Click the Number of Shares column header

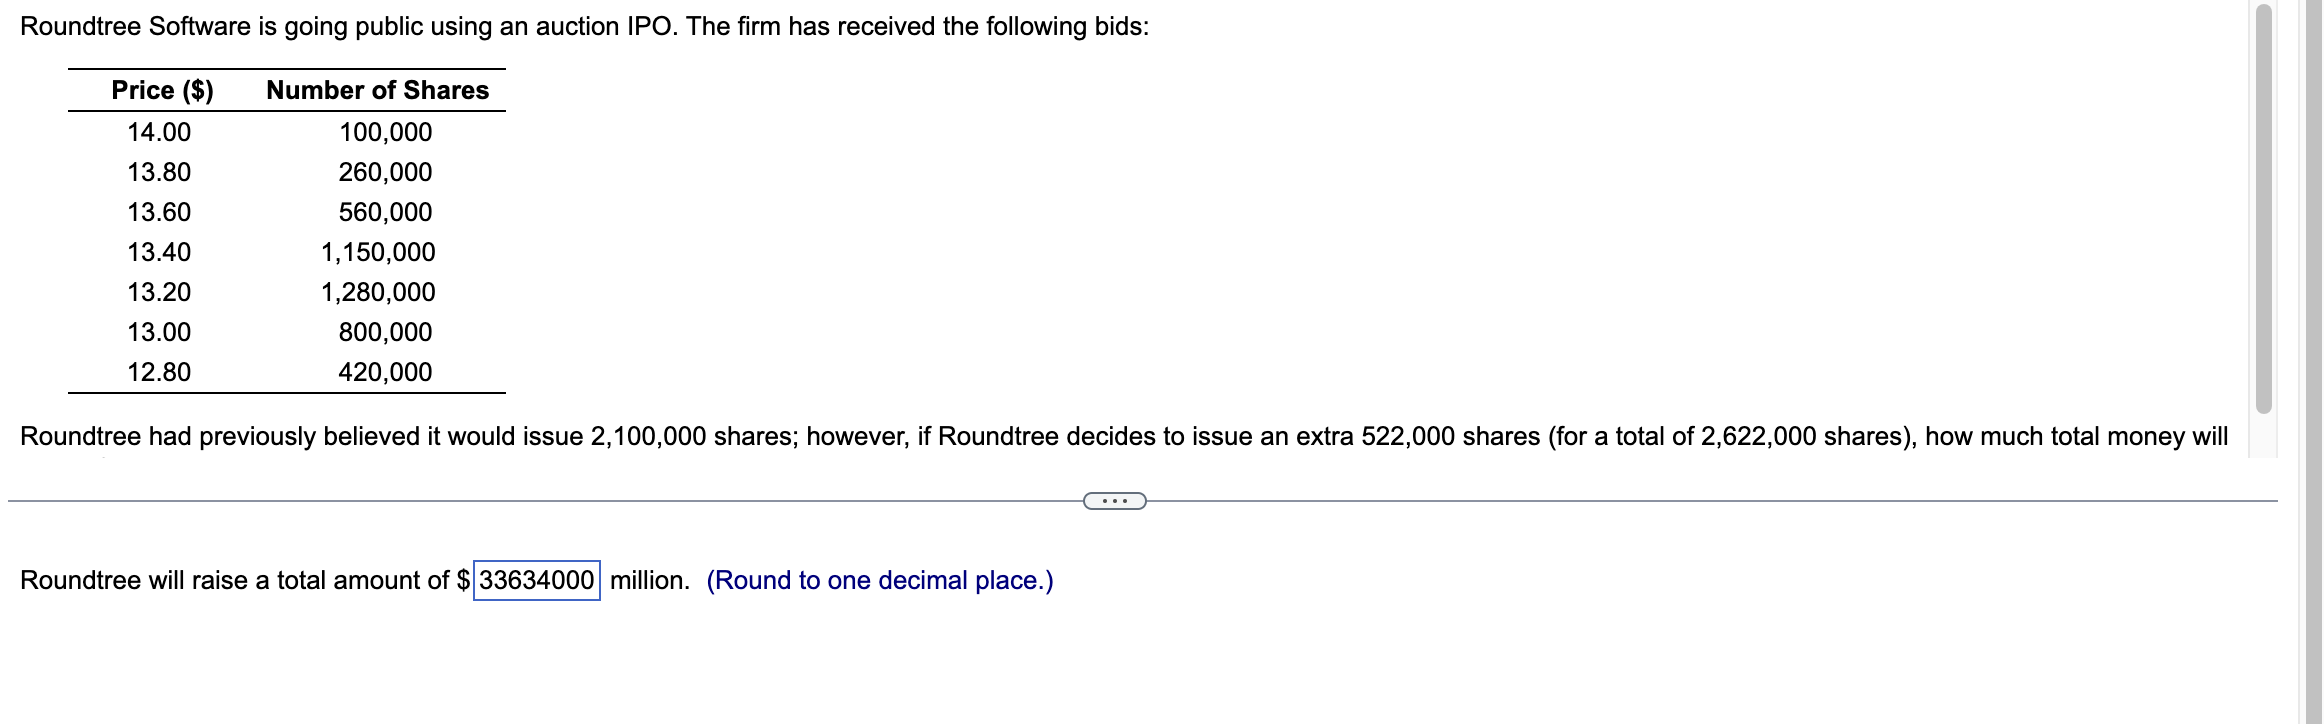377,91
